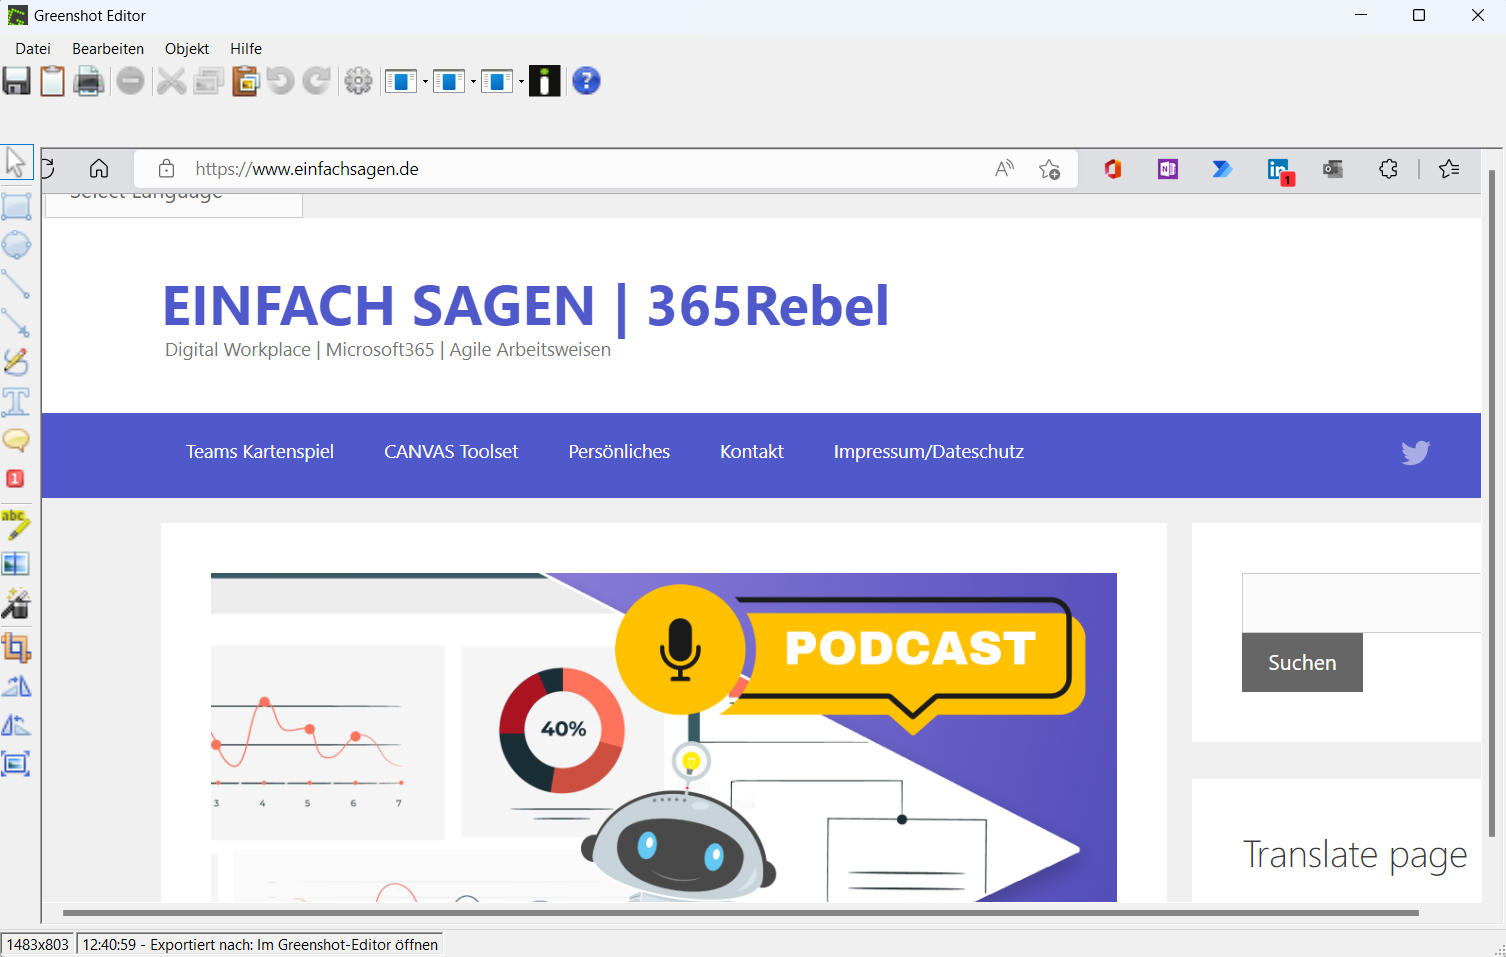Select the ellipse drawing tool
Image resolution: width=1506 pixels, height=957 pixels.
point(16,245)
